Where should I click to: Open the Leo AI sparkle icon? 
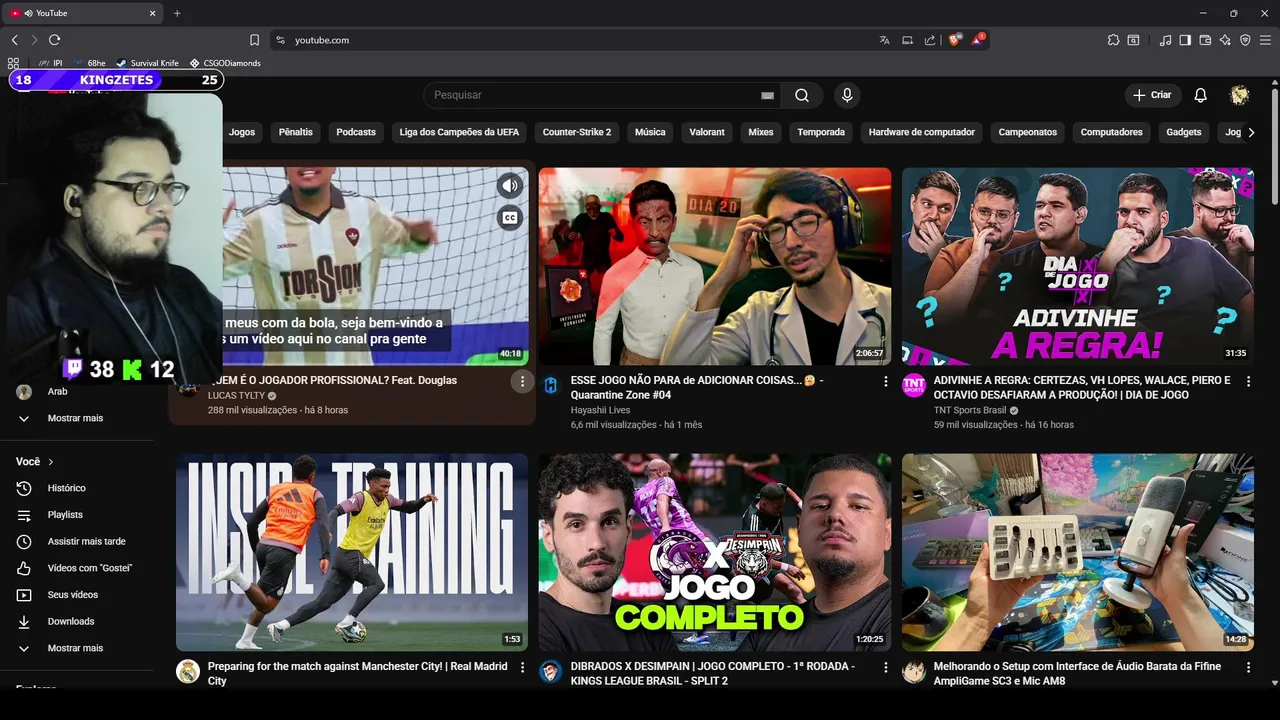click(1225, 40)
